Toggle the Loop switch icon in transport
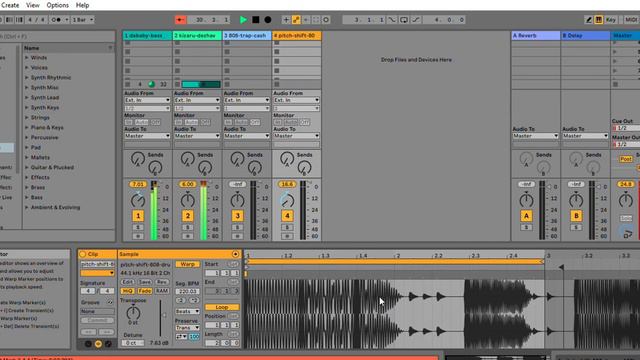The image size is (640, 360). (x=404, y=20)
